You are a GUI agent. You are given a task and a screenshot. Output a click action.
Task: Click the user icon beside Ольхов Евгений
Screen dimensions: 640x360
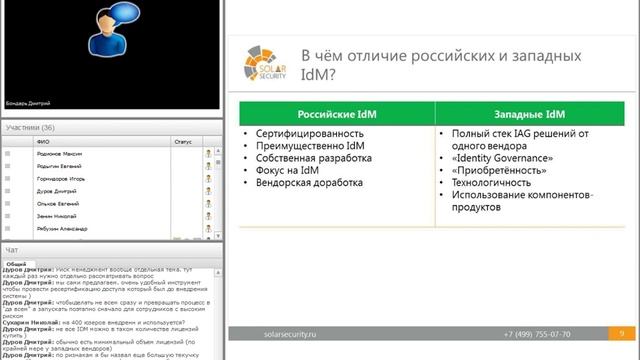click(209, 204)
